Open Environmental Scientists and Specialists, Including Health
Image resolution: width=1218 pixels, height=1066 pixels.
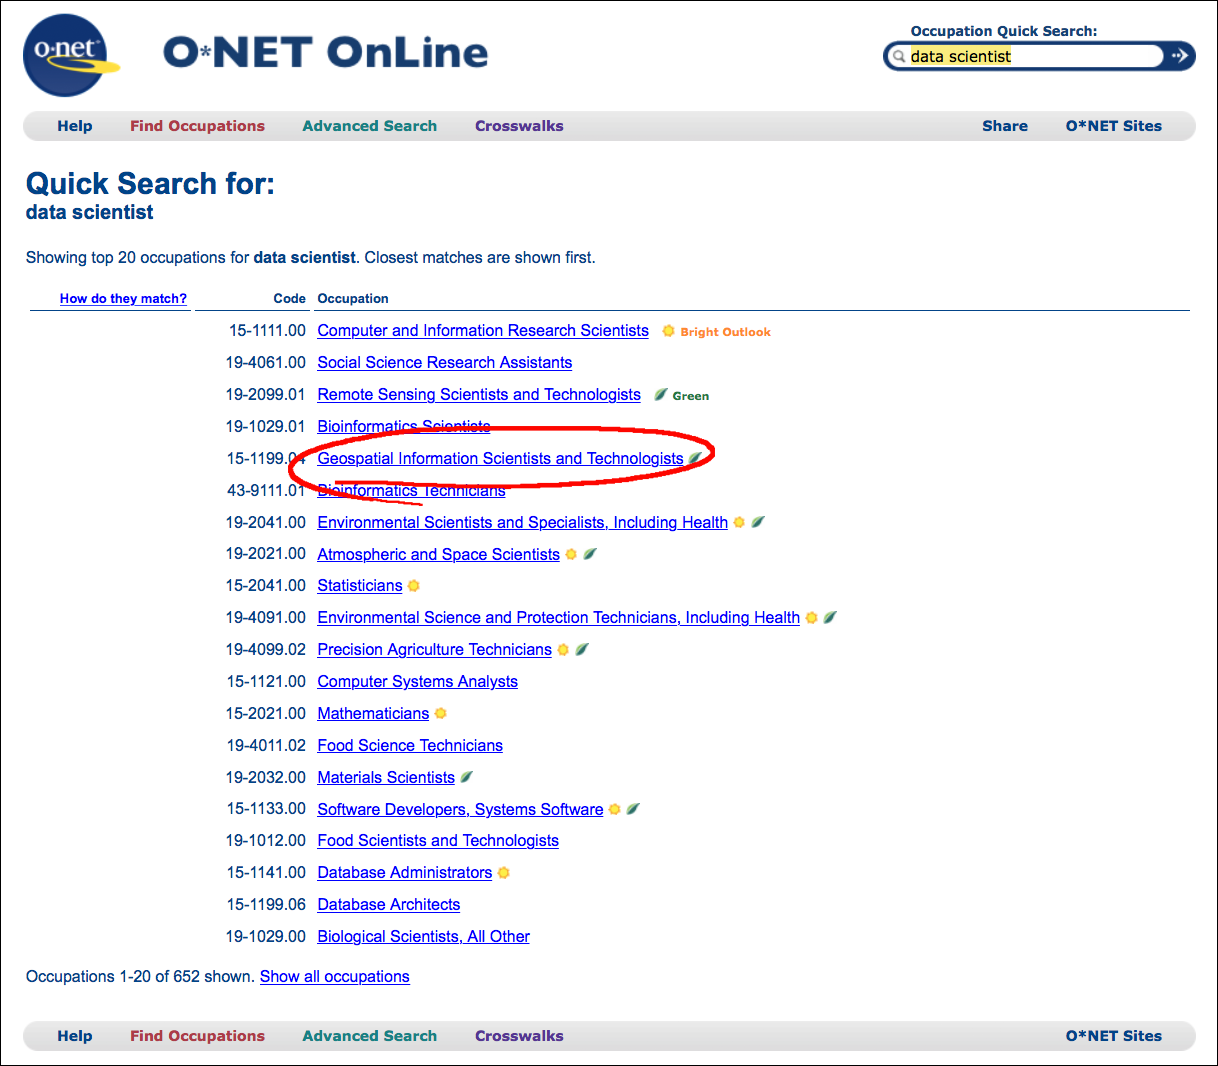(522, 522)
